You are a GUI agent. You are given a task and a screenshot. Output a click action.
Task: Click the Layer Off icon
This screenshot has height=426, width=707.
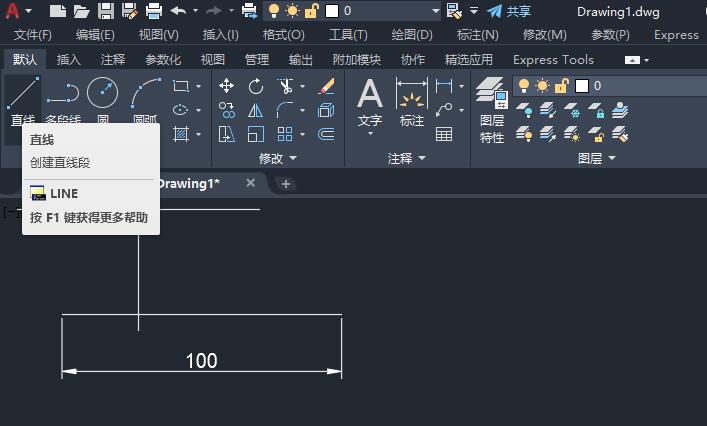pos(524,110)
